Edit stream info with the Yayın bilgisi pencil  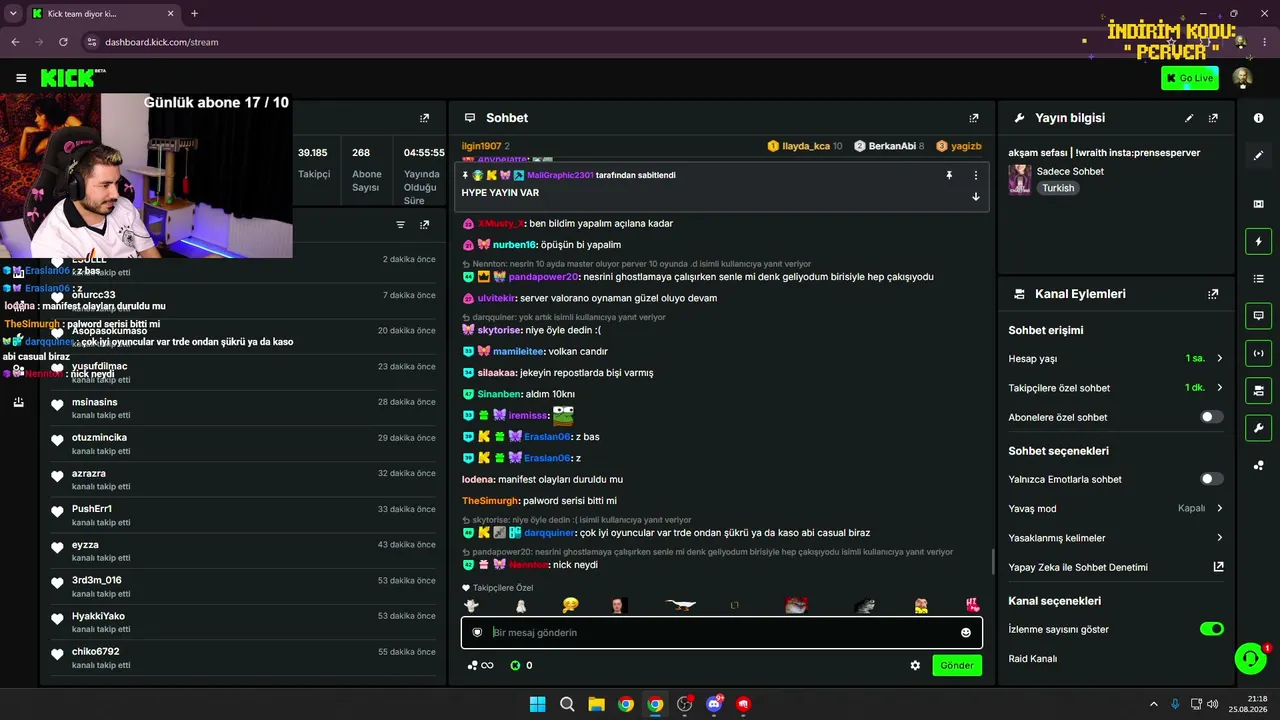(1189, 118)
